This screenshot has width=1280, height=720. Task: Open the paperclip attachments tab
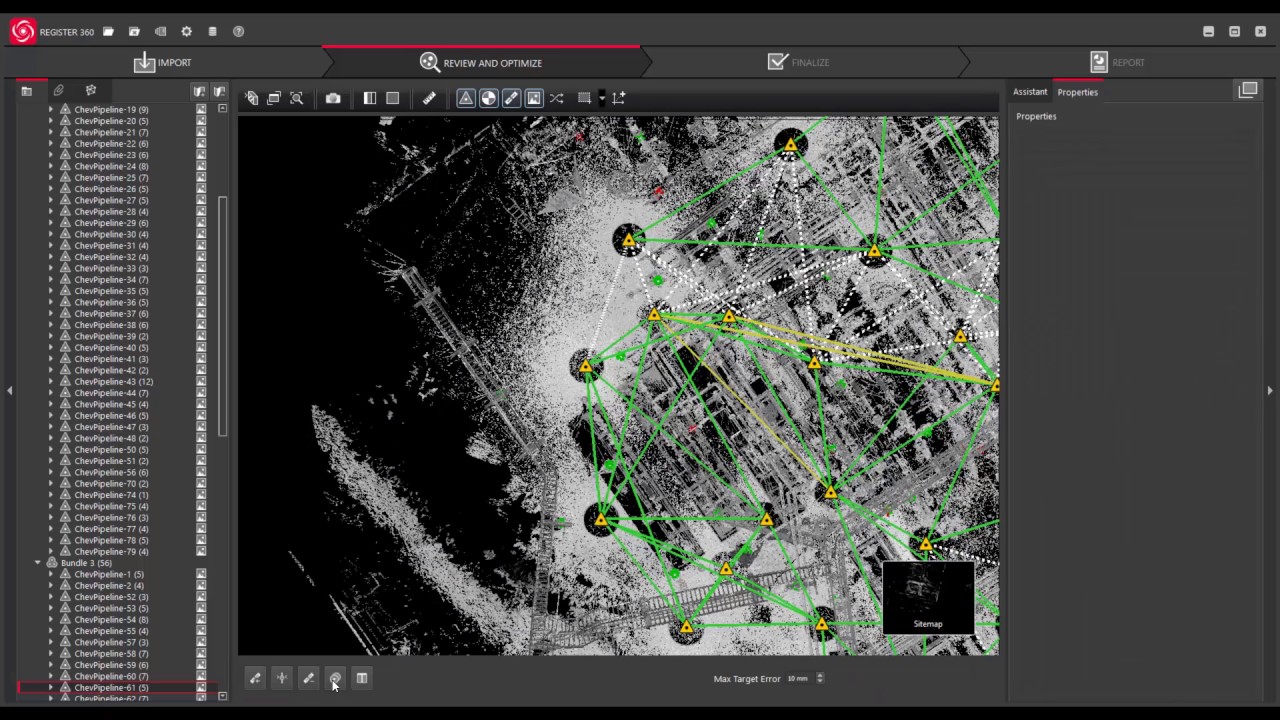(x=59, y=91)
